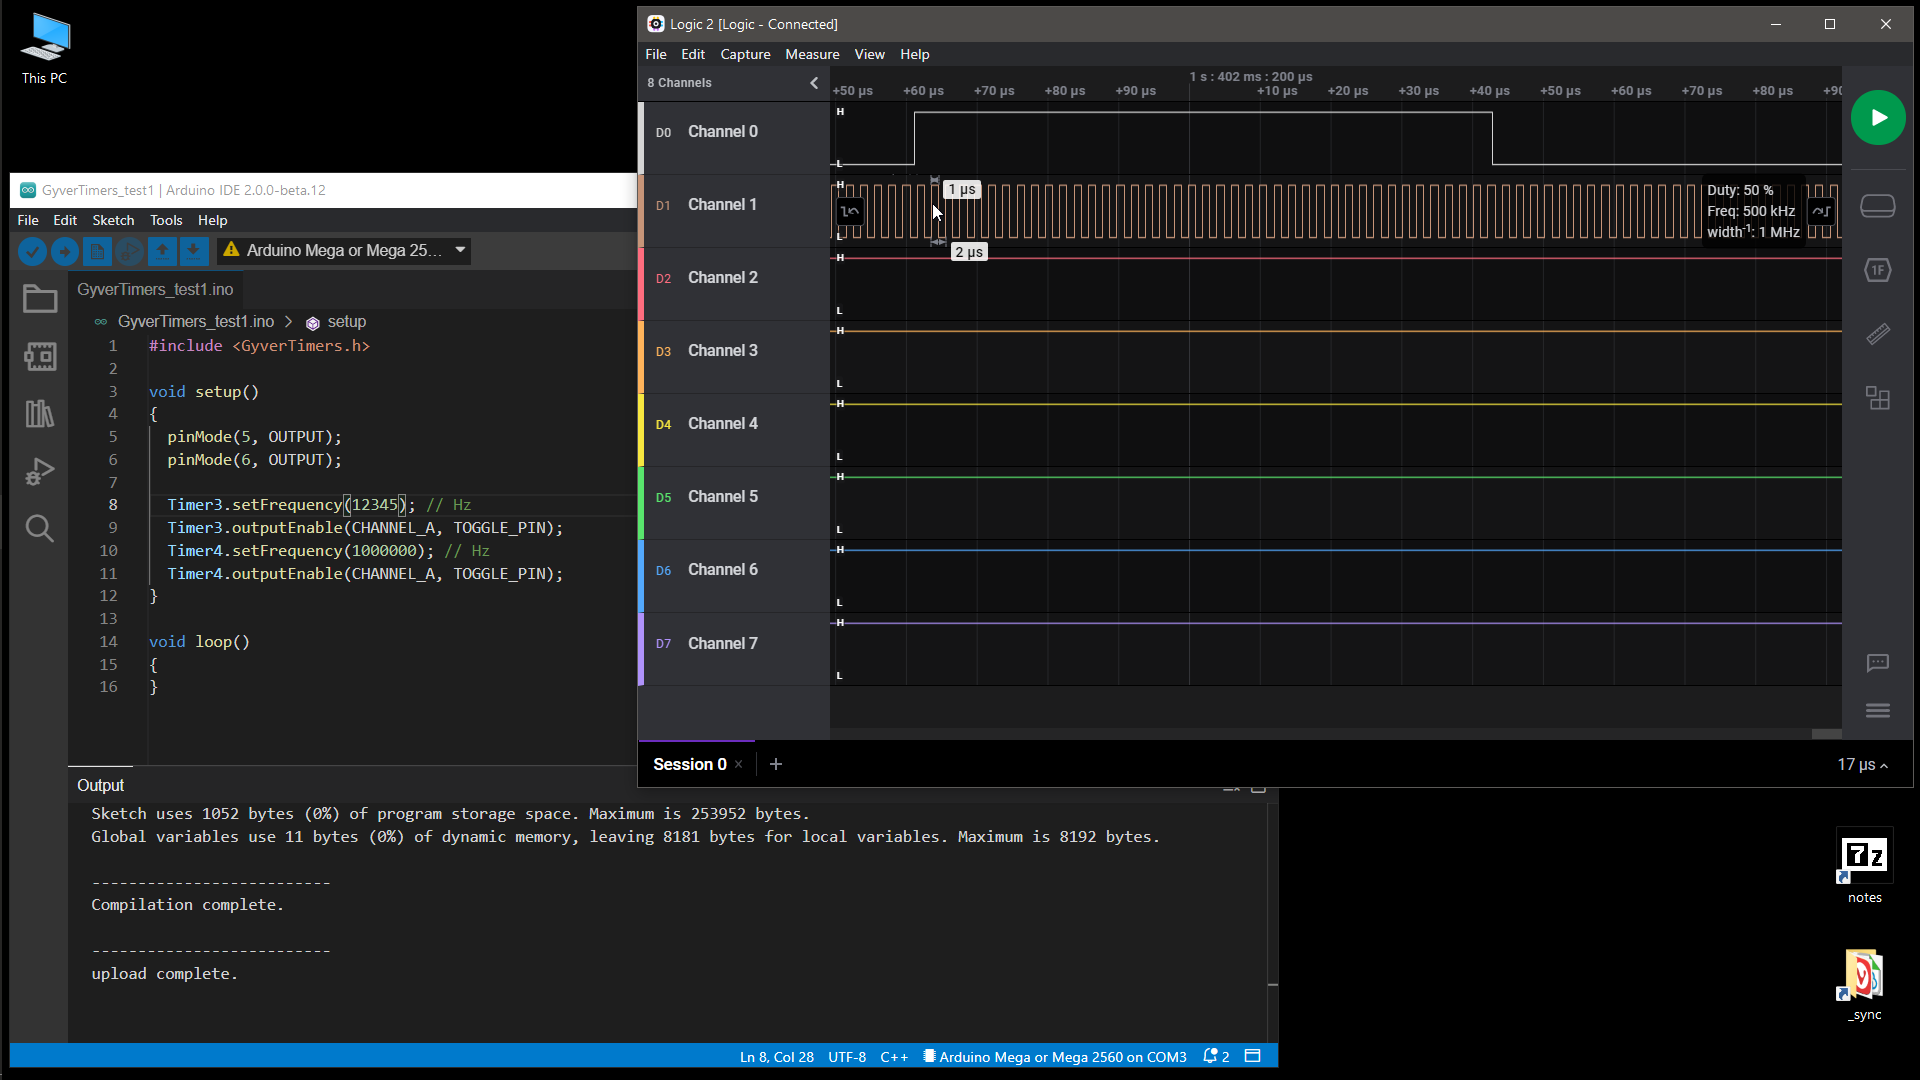Select the GyverTimers_test1.ino editor tab
1920x1080 pixels.
[155, 289]
